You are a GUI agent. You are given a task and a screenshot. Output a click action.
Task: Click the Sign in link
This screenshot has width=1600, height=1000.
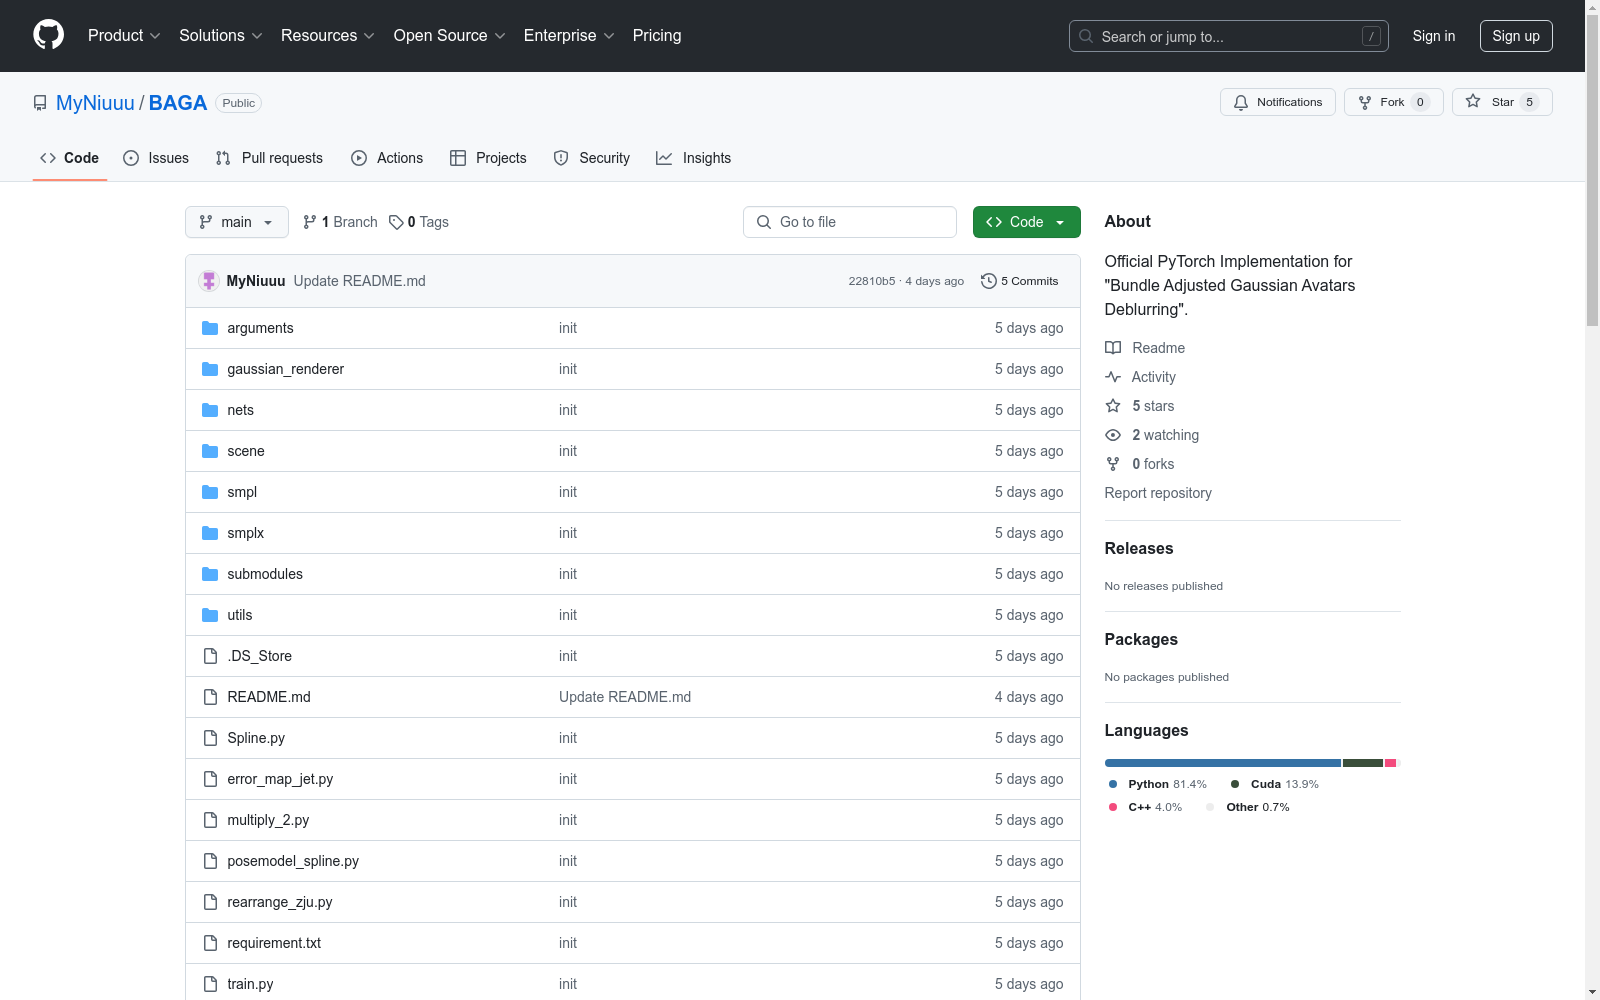(x=1434, y=36)
